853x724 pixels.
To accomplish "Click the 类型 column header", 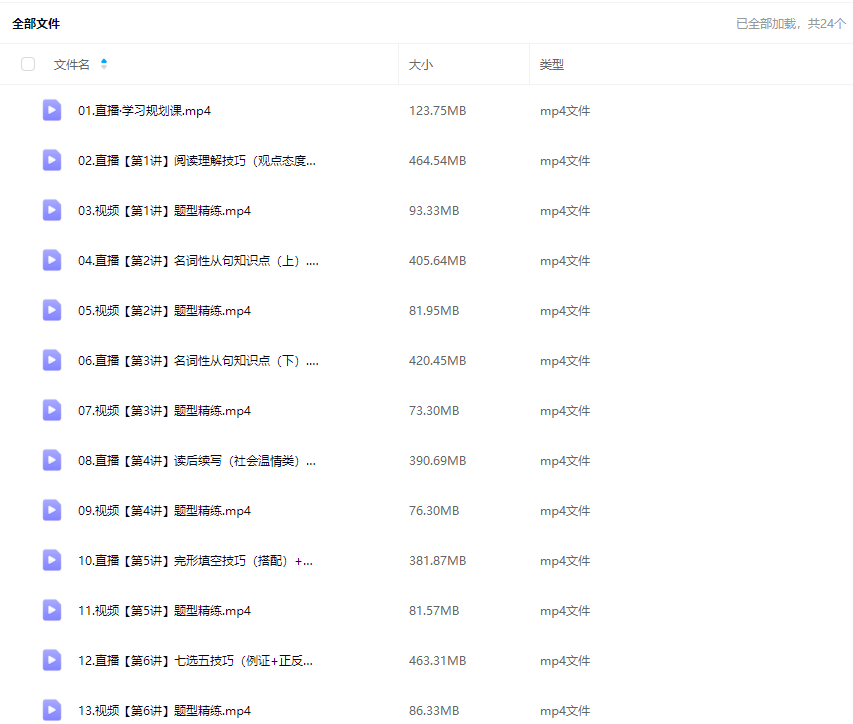I will click(551, 65).
